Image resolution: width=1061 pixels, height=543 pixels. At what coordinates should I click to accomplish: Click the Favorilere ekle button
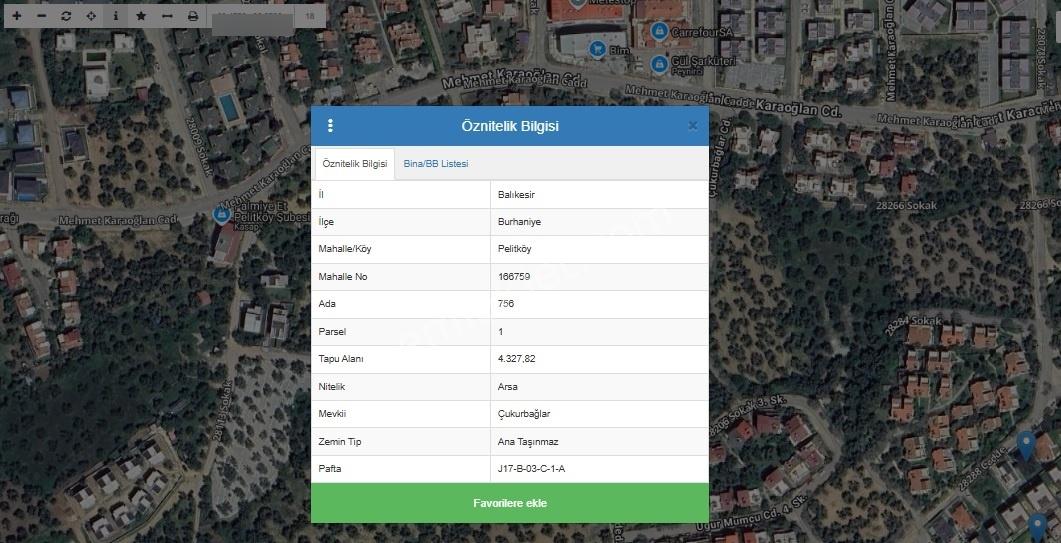pyautogui.click(x=510, y=503)
